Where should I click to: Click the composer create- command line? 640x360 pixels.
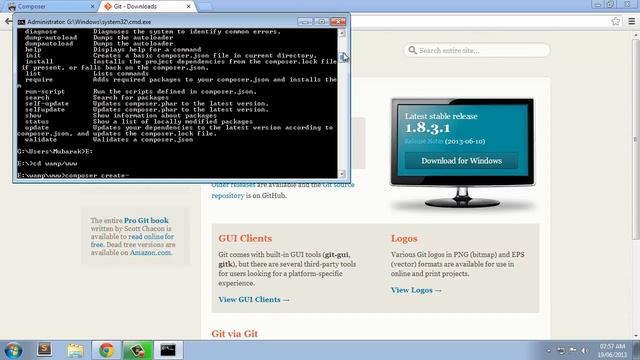73,176
